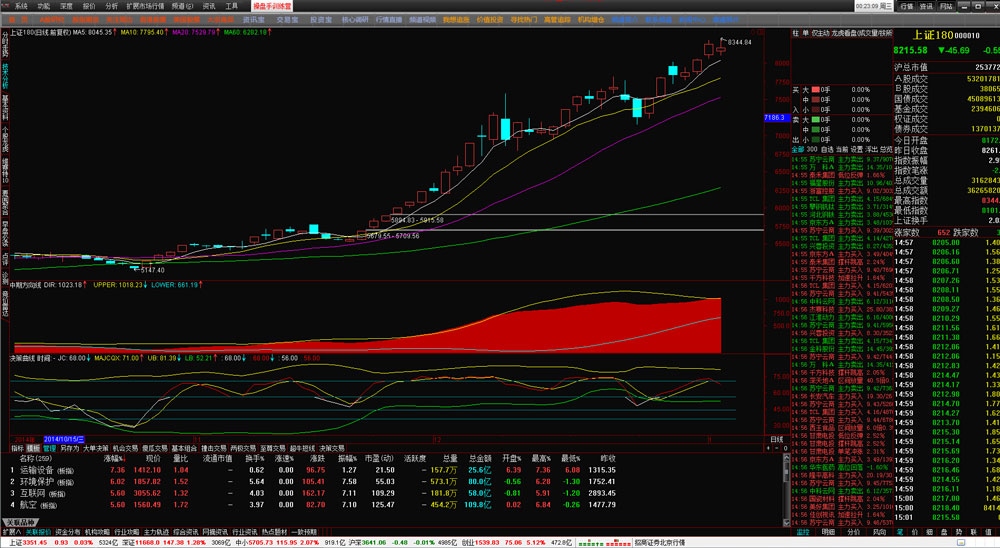
Task: Select the 全部 filter tab
Action: (x=798, y=149)
